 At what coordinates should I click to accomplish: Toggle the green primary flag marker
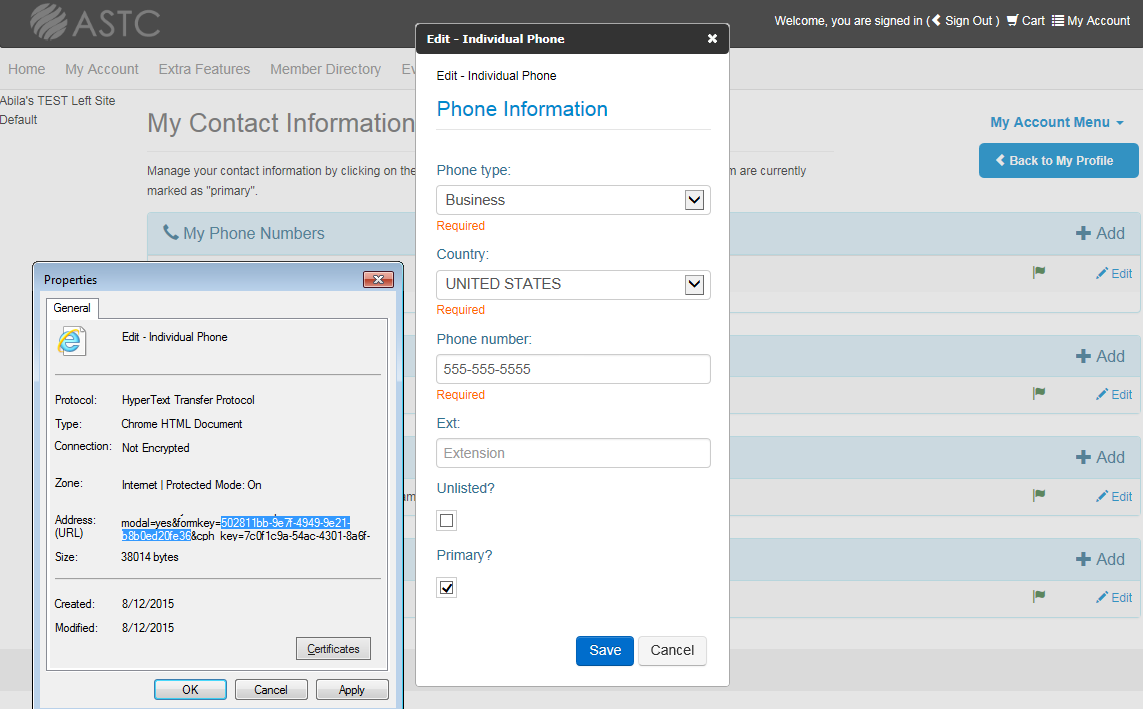(1039, 273)
